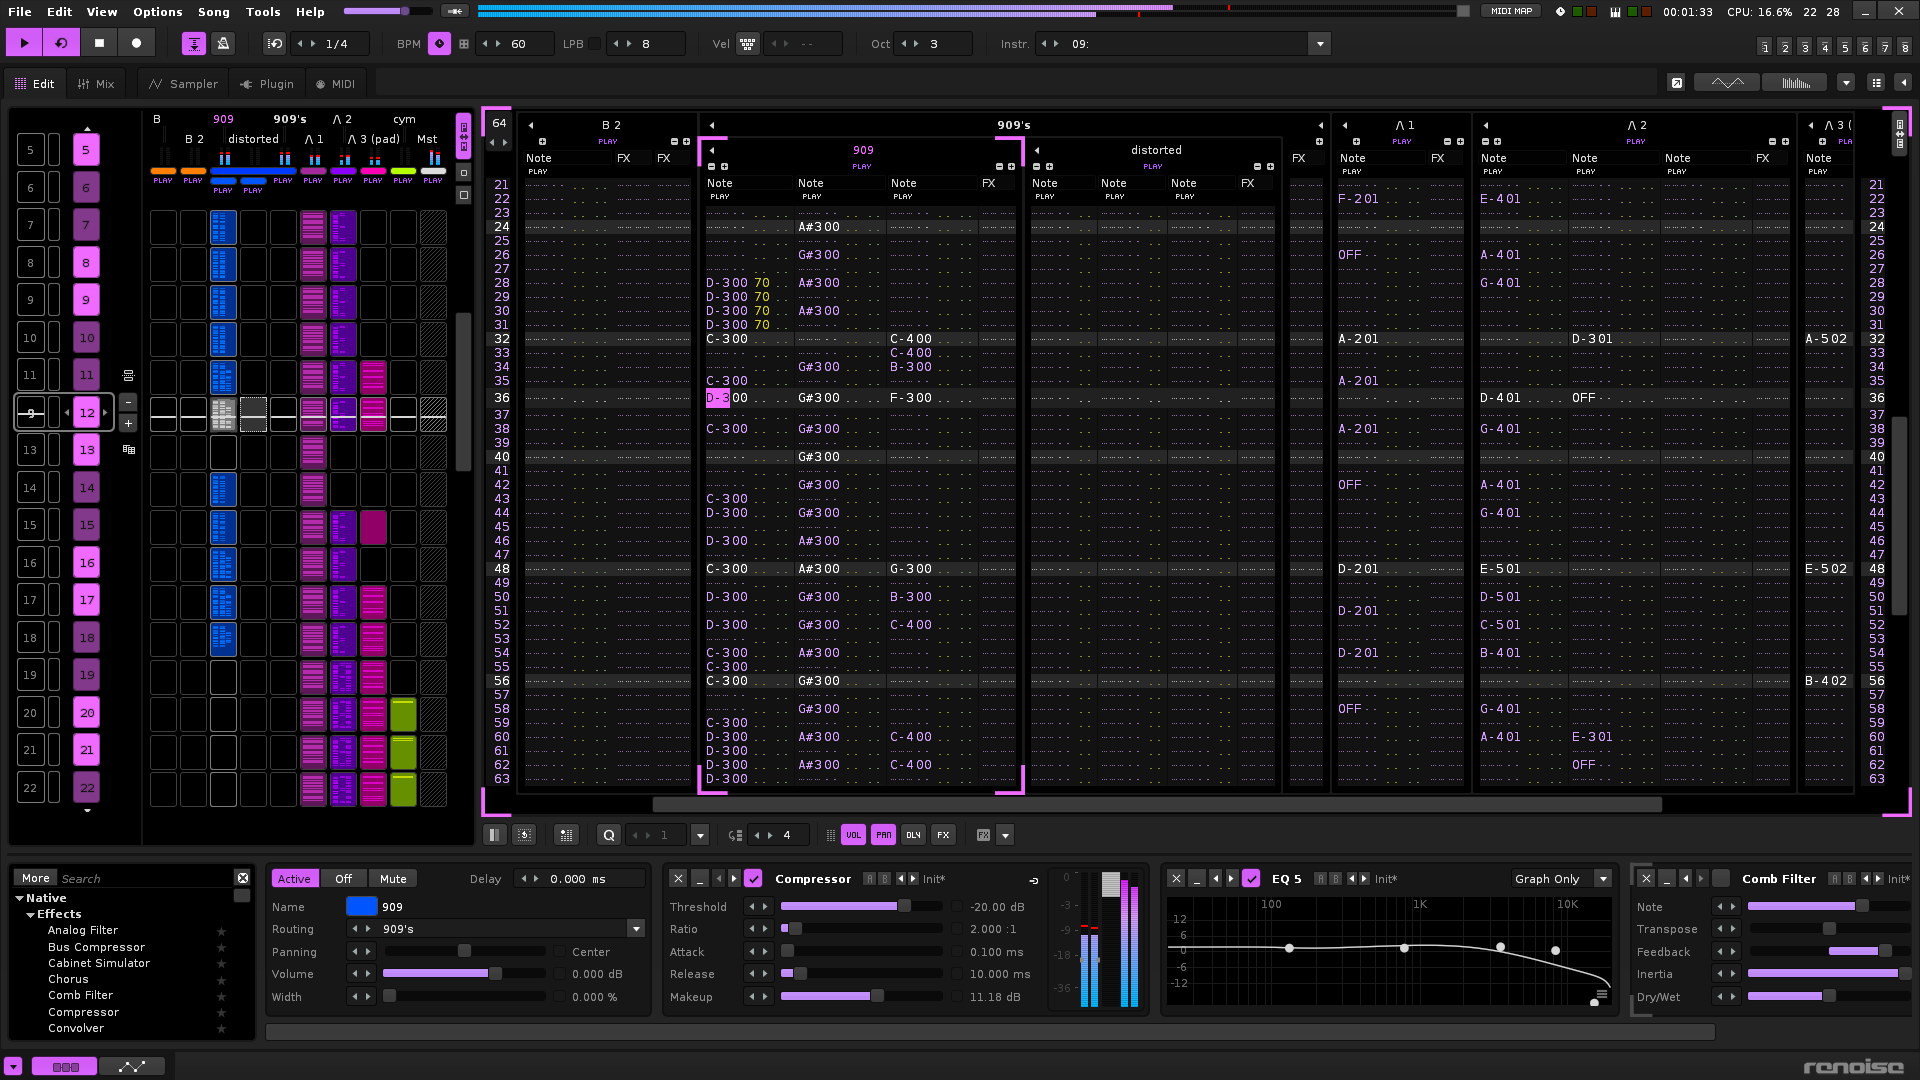Image resolution: width=1920 pixels, height=1080 pixels.
Task: Select the Edit menu in menu bar
Action: click(59, 12)
